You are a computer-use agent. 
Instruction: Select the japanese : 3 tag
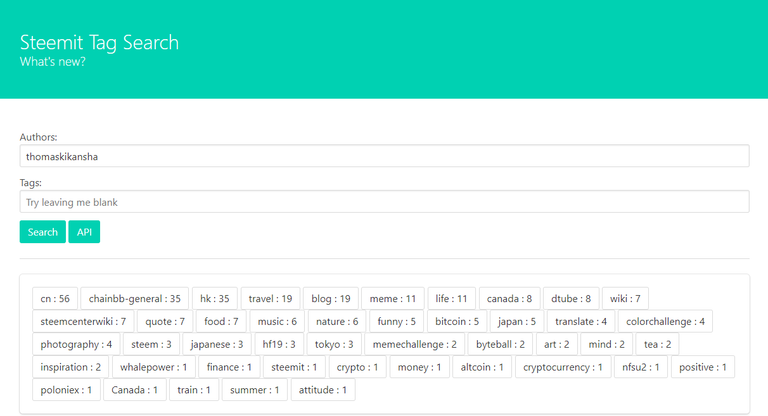[x=217, y=344]
